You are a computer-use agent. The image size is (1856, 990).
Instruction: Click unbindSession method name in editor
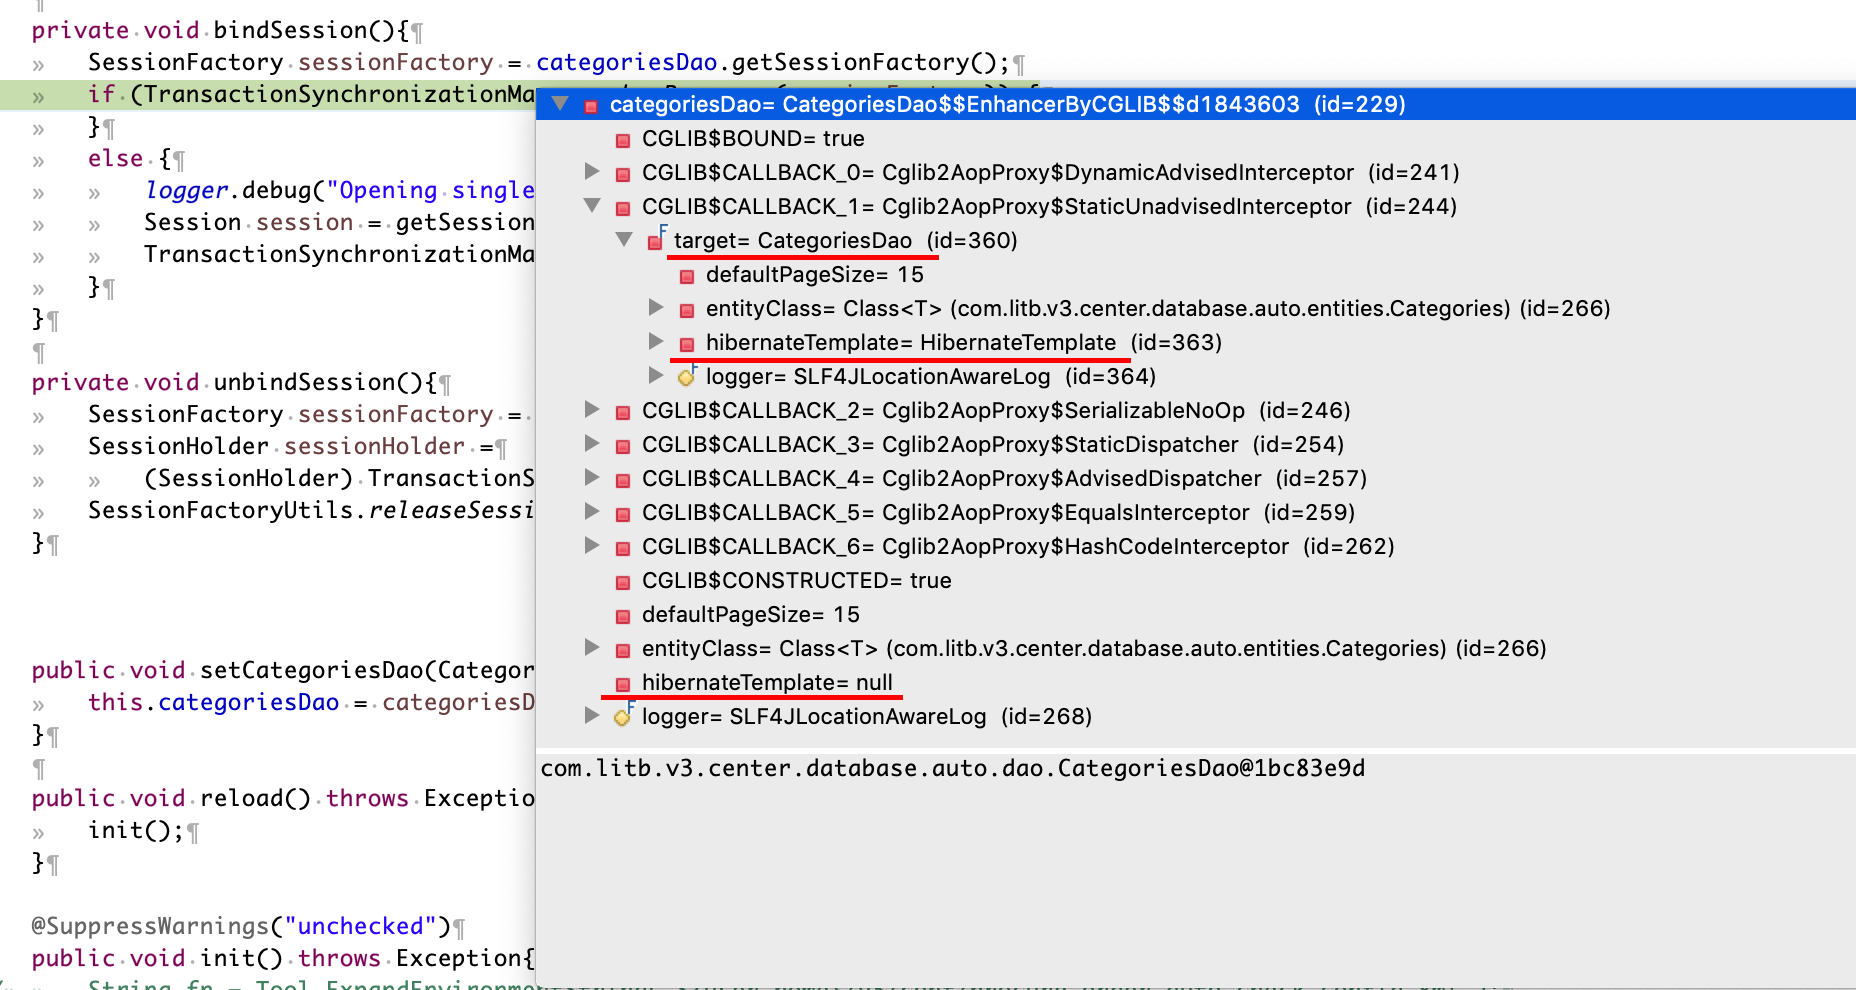(304, 382)
